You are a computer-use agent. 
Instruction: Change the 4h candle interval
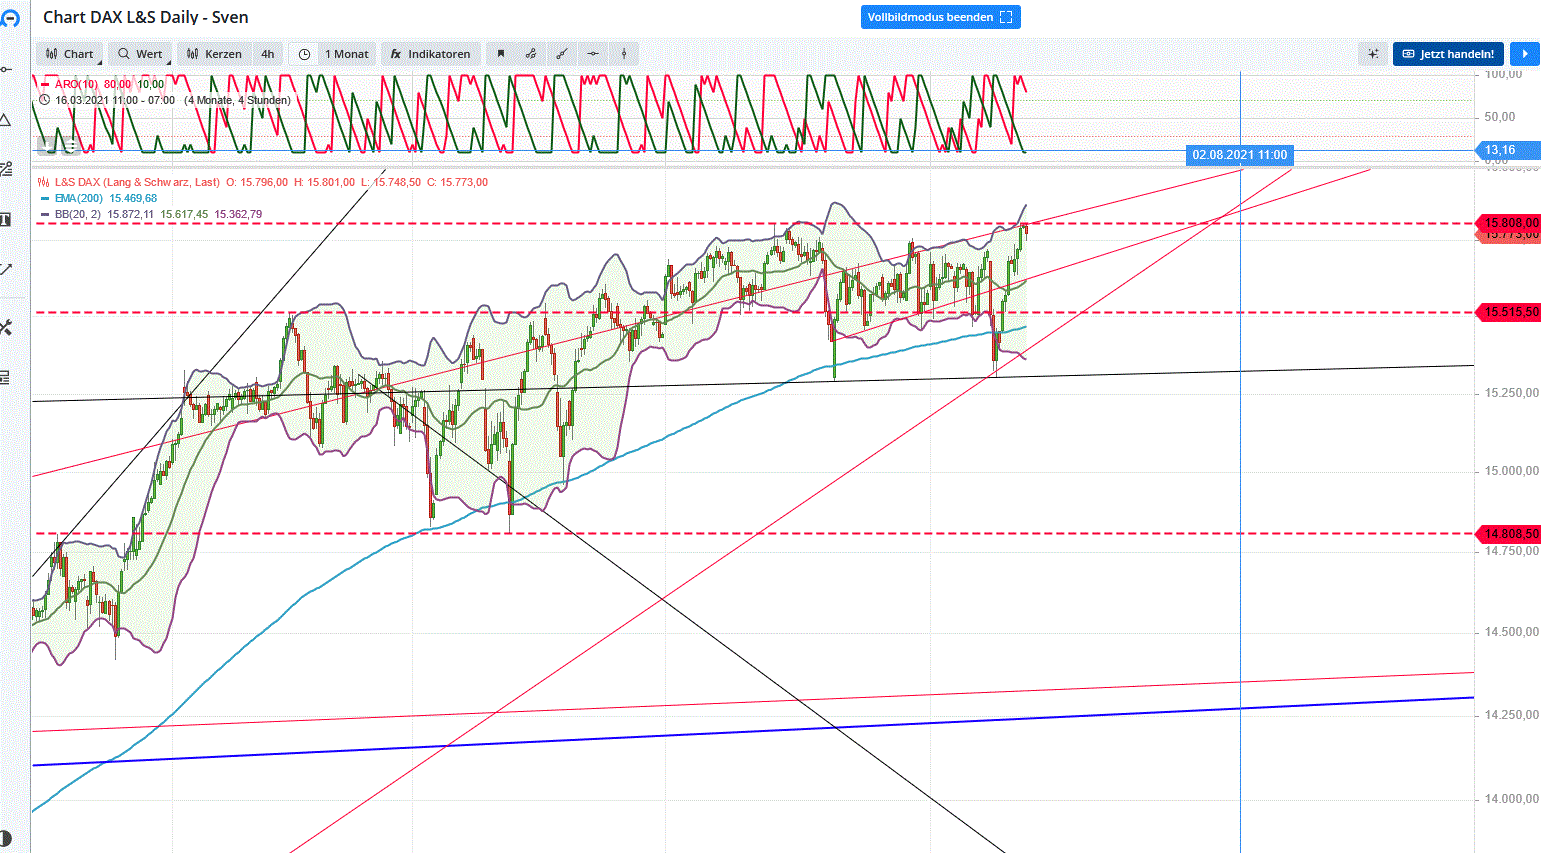(x=268, y=54)
